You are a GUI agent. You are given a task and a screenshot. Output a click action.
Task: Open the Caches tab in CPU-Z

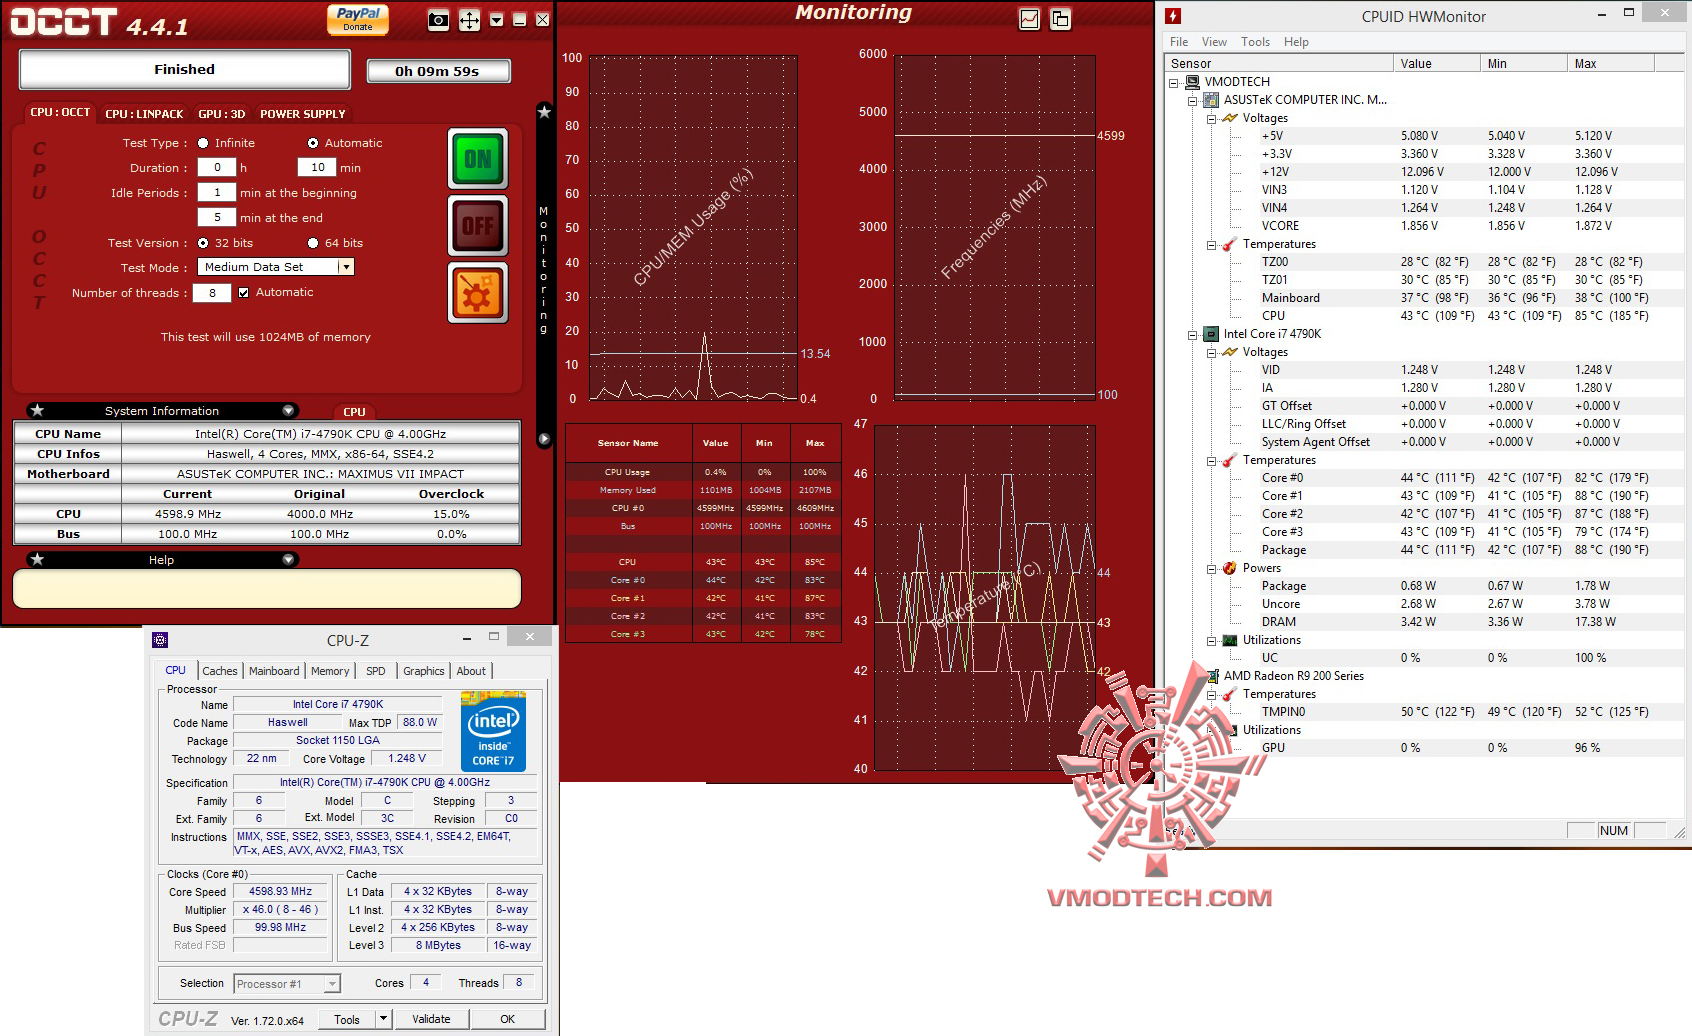220,671
